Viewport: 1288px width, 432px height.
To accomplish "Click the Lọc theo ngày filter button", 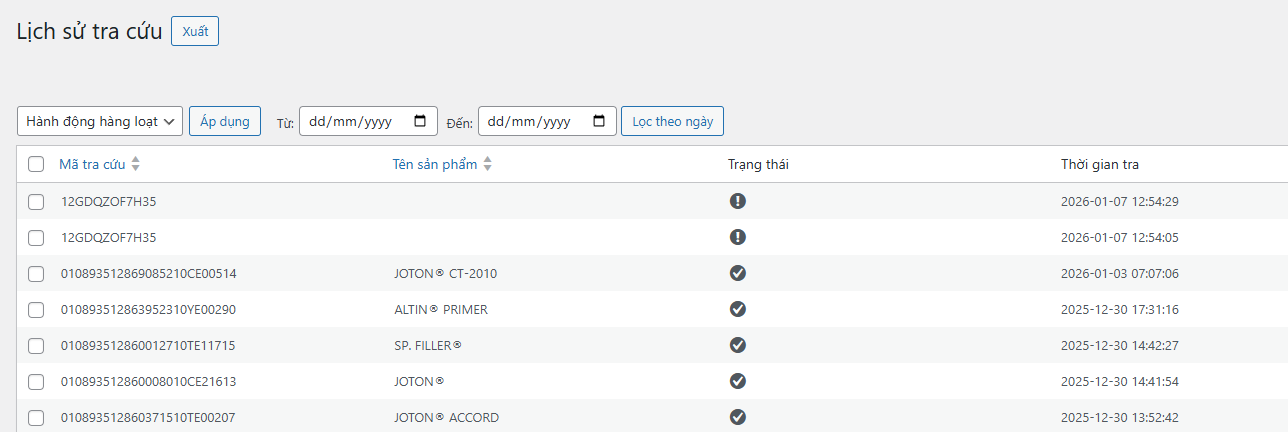I will [672, 121].
